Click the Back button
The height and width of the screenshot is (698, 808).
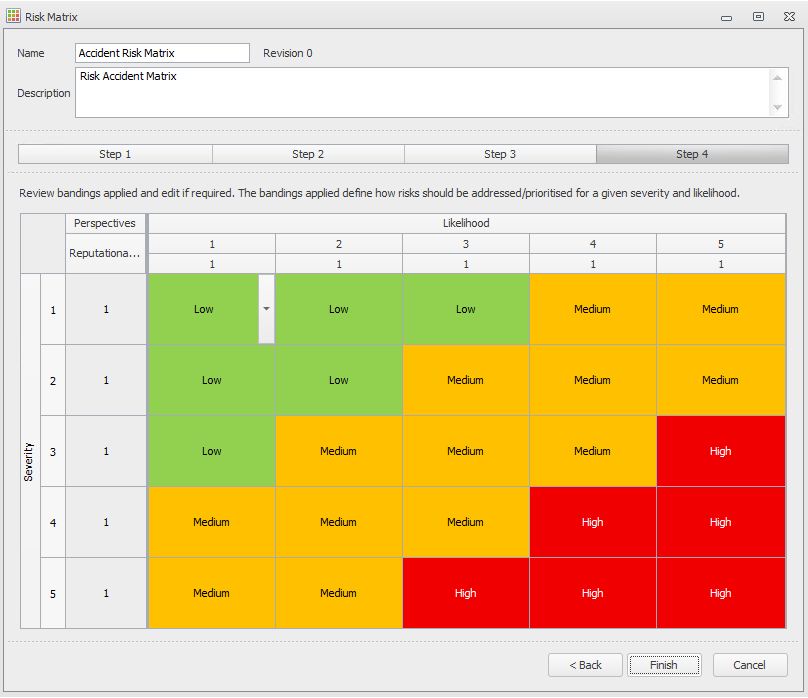point(585,665)
